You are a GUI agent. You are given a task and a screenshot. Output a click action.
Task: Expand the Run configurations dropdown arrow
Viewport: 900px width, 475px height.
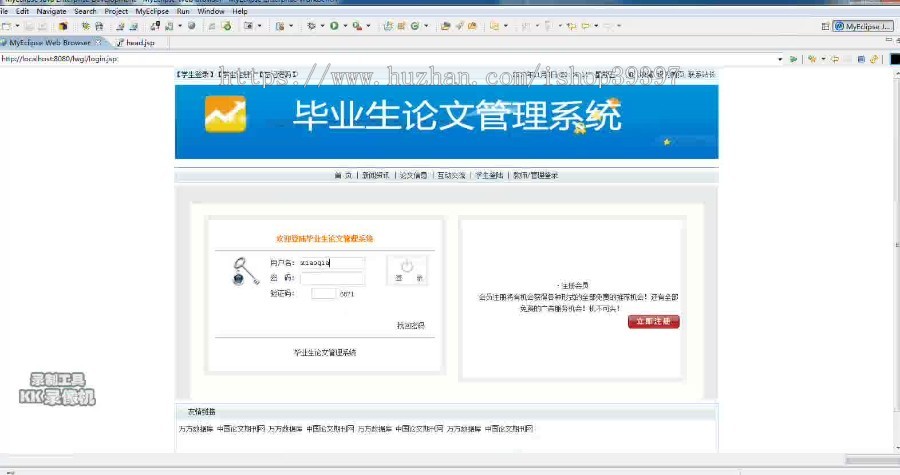pyautogui.click(x=345, y=26)
